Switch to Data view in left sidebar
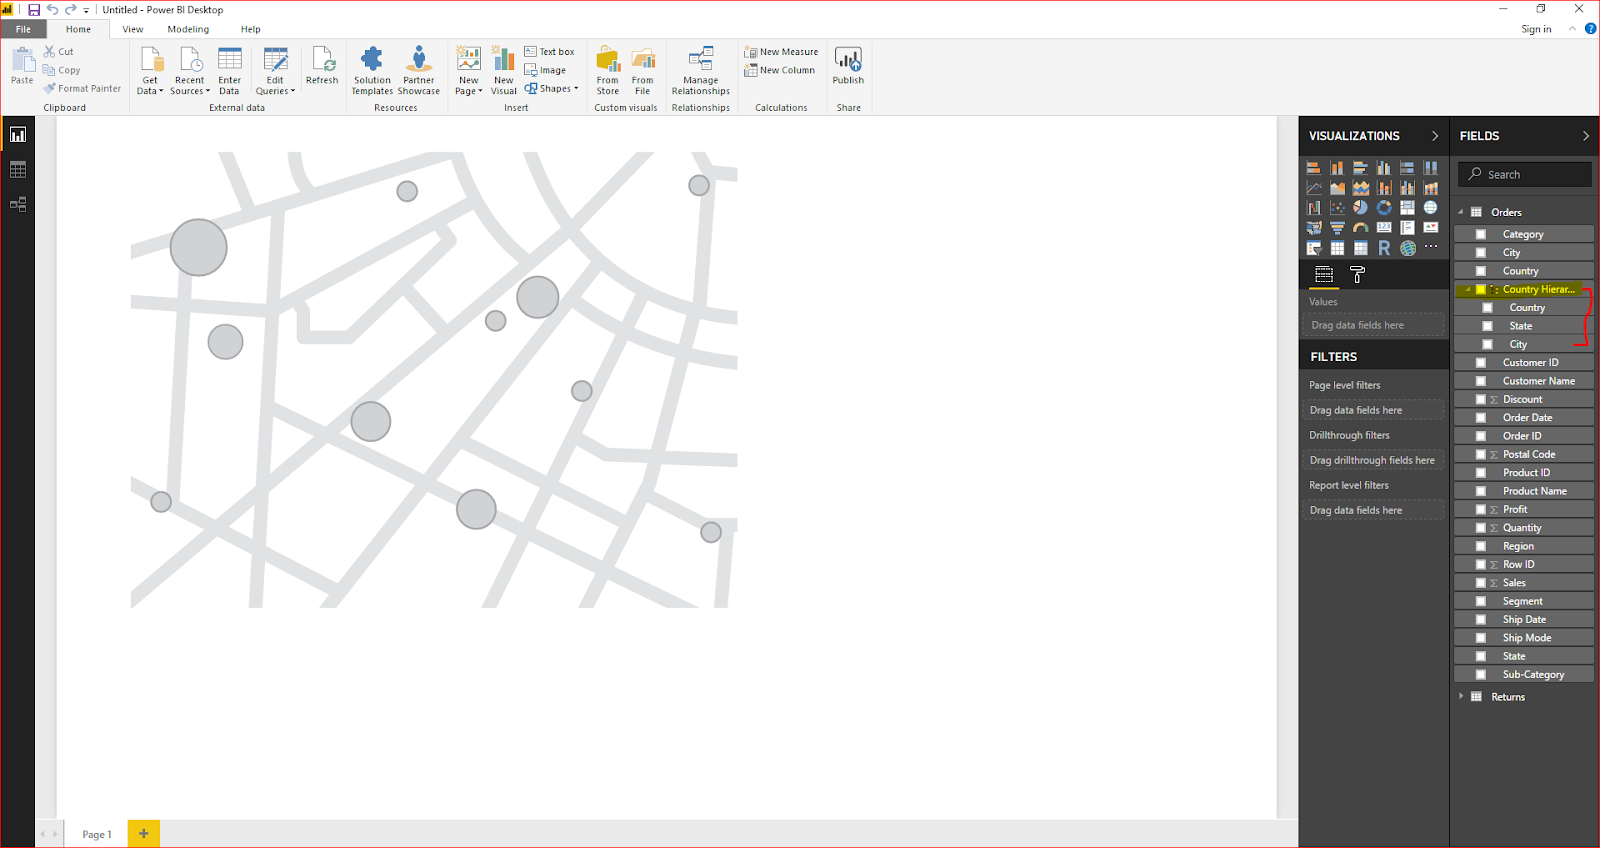Screen dimensions: 1600x848 (17, 170)
